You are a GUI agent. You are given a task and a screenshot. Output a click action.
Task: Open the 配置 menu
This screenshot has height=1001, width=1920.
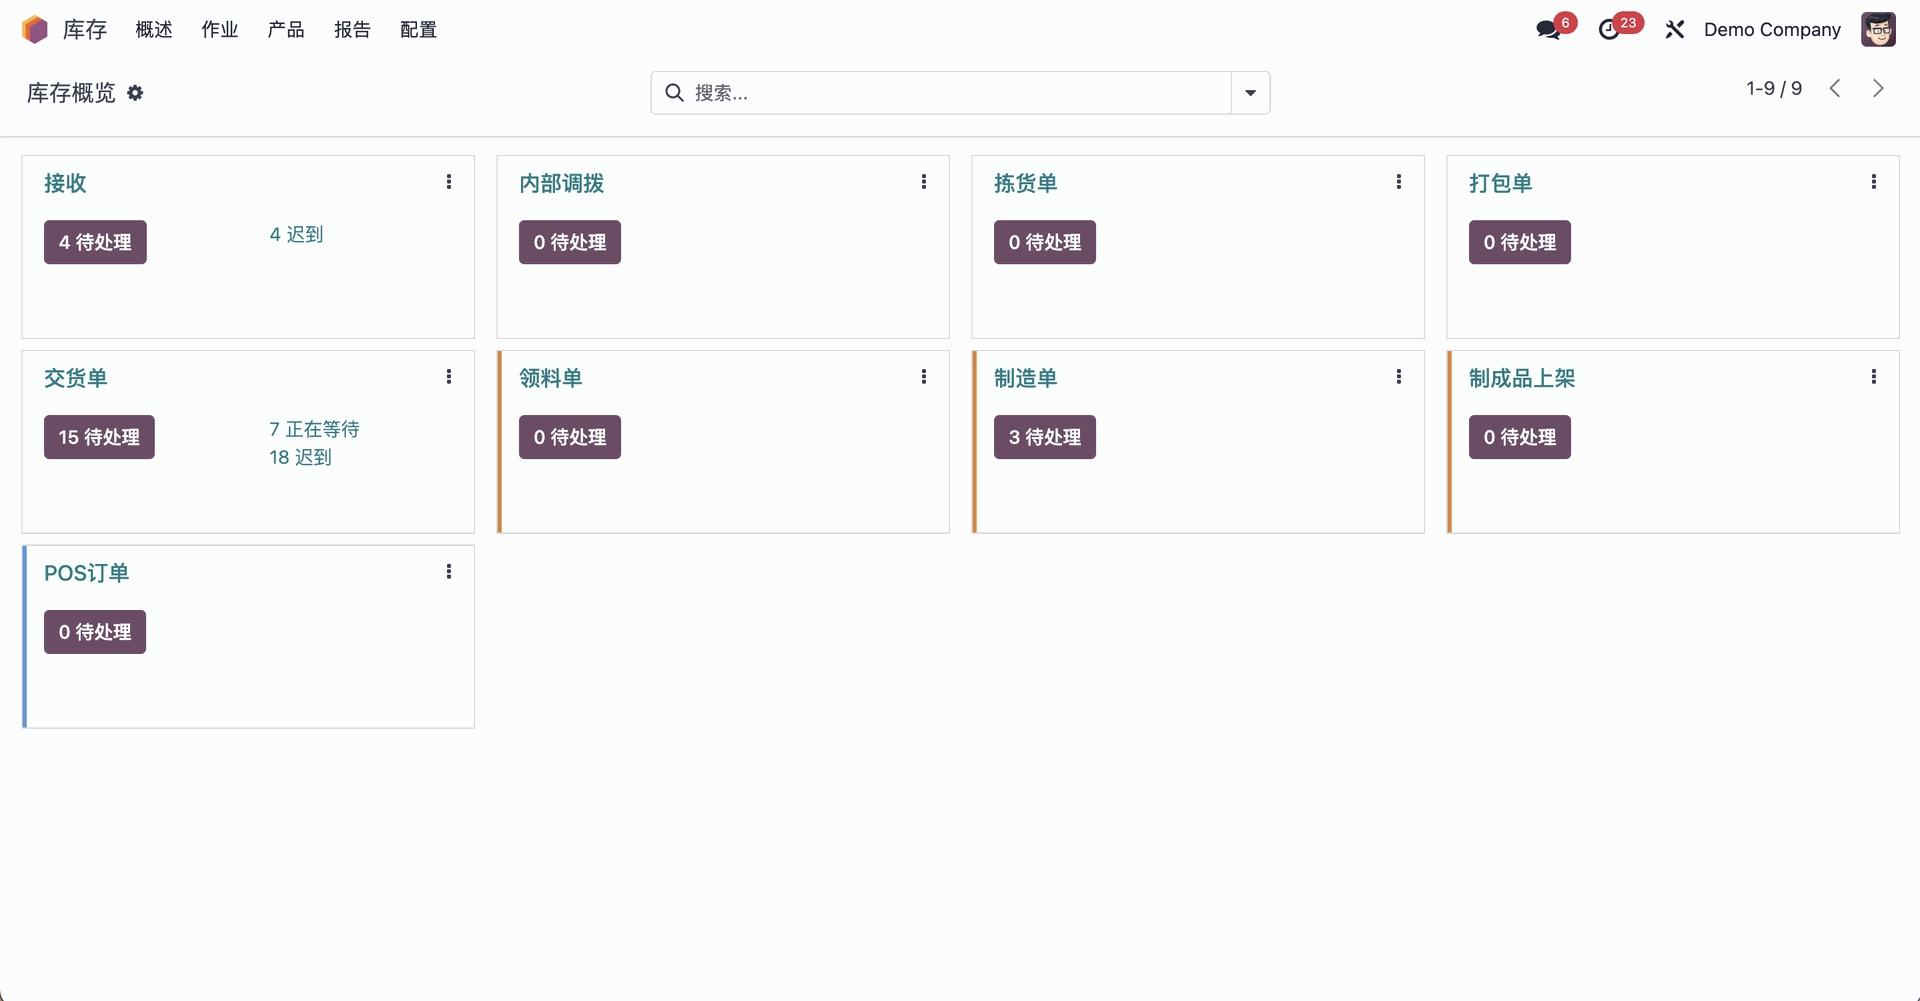(x=418, y=30)
